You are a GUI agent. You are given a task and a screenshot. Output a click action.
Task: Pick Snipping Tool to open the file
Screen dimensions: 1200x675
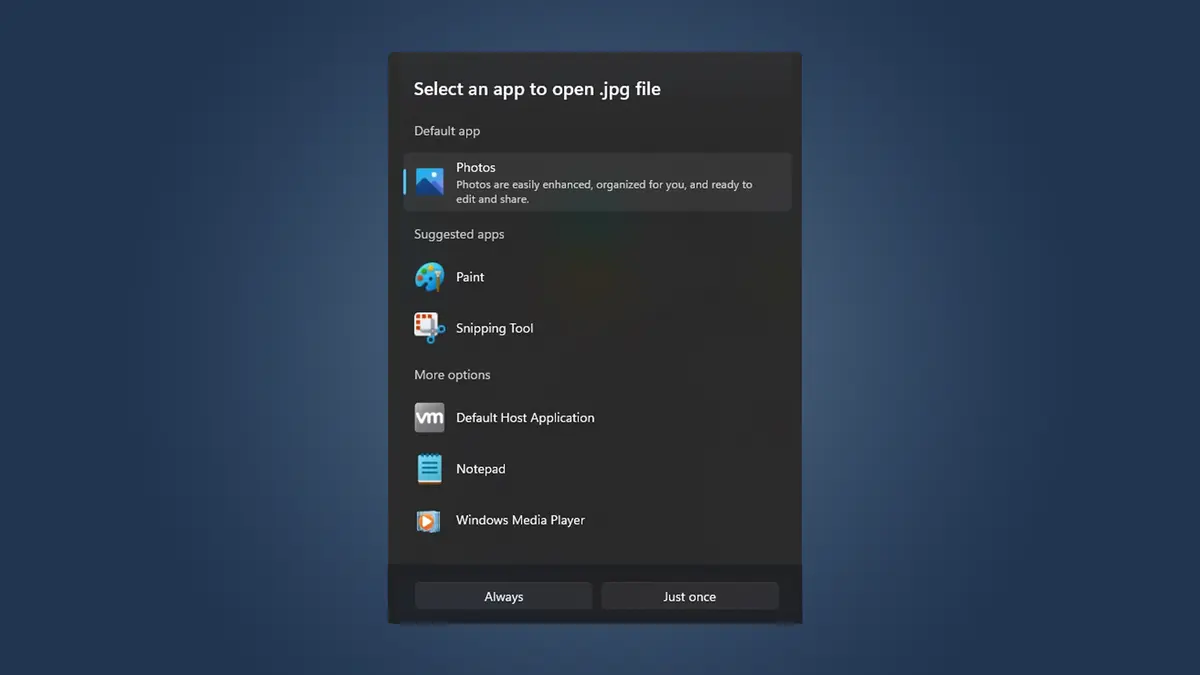tap(495, 328)
